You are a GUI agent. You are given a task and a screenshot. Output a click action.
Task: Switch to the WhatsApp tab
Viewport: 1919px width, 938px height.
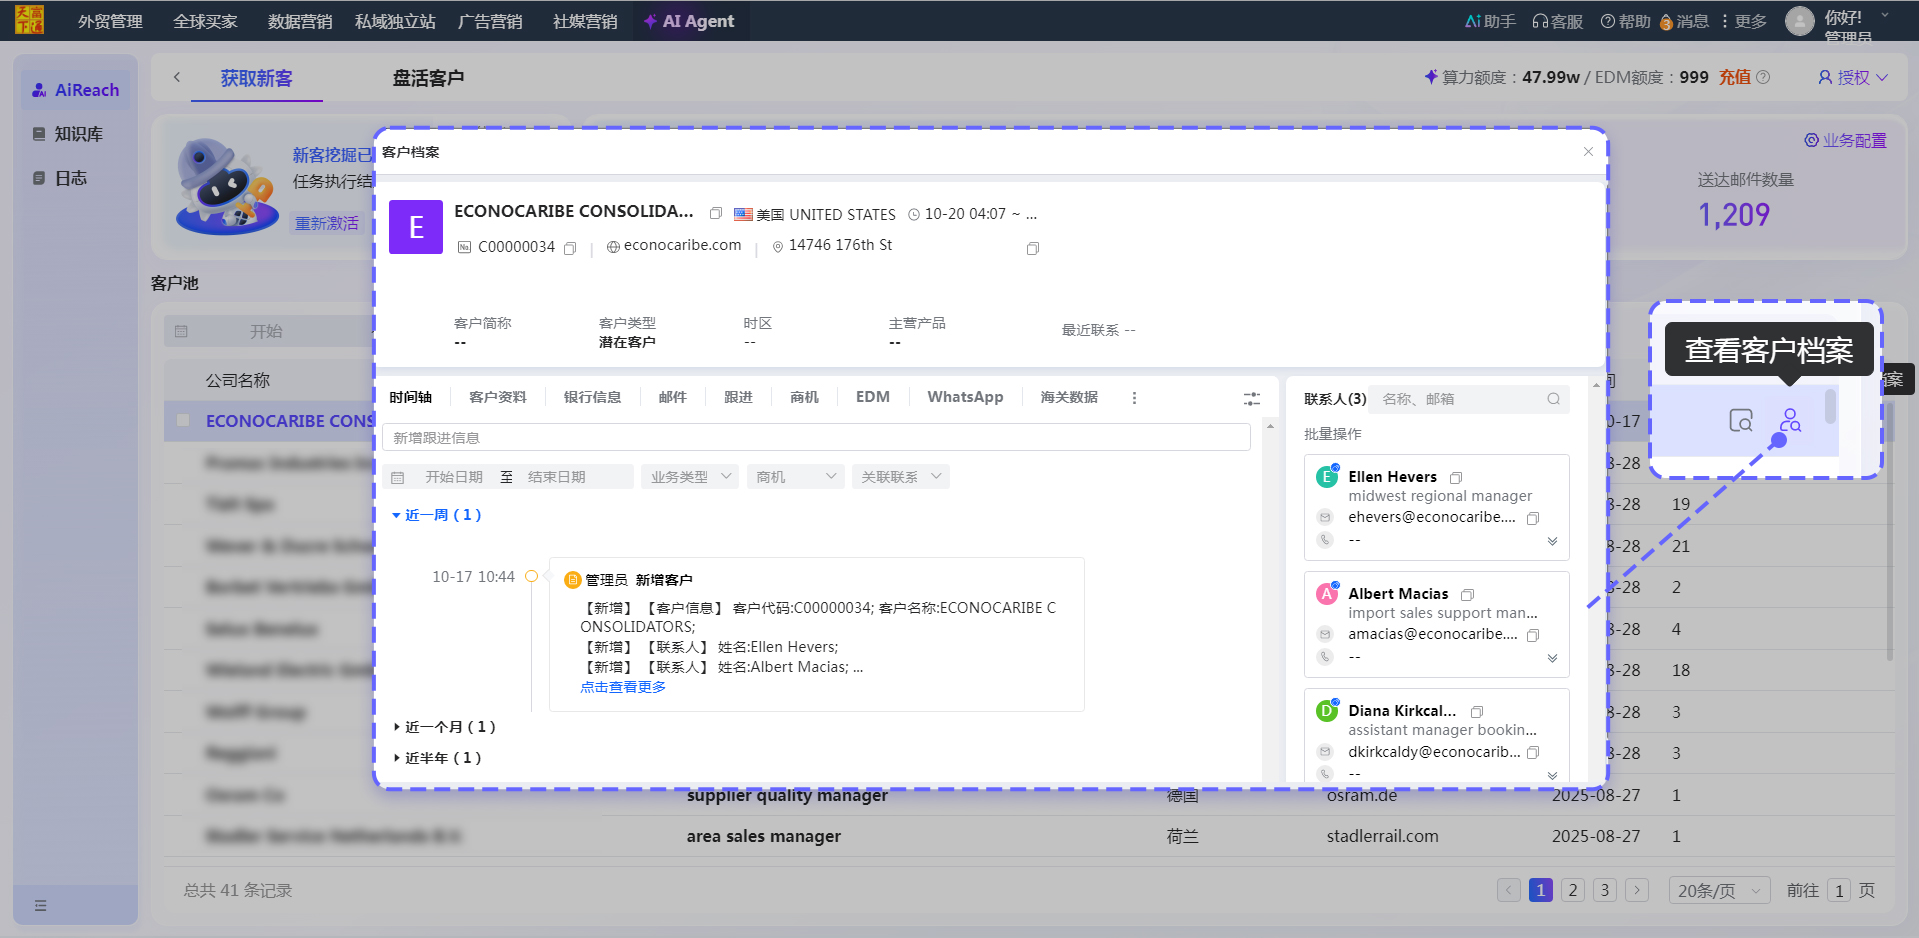(x=964, y=397)
